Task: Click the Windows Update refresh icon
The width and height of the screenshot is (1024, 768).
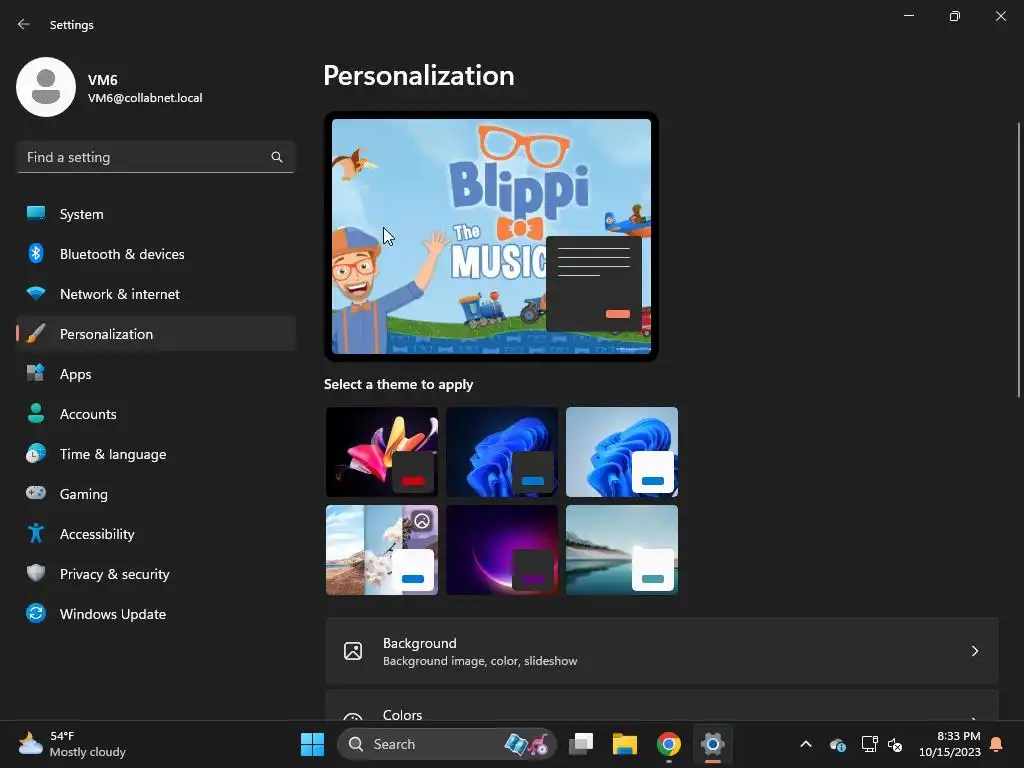Action: click(x=36, y=613)
